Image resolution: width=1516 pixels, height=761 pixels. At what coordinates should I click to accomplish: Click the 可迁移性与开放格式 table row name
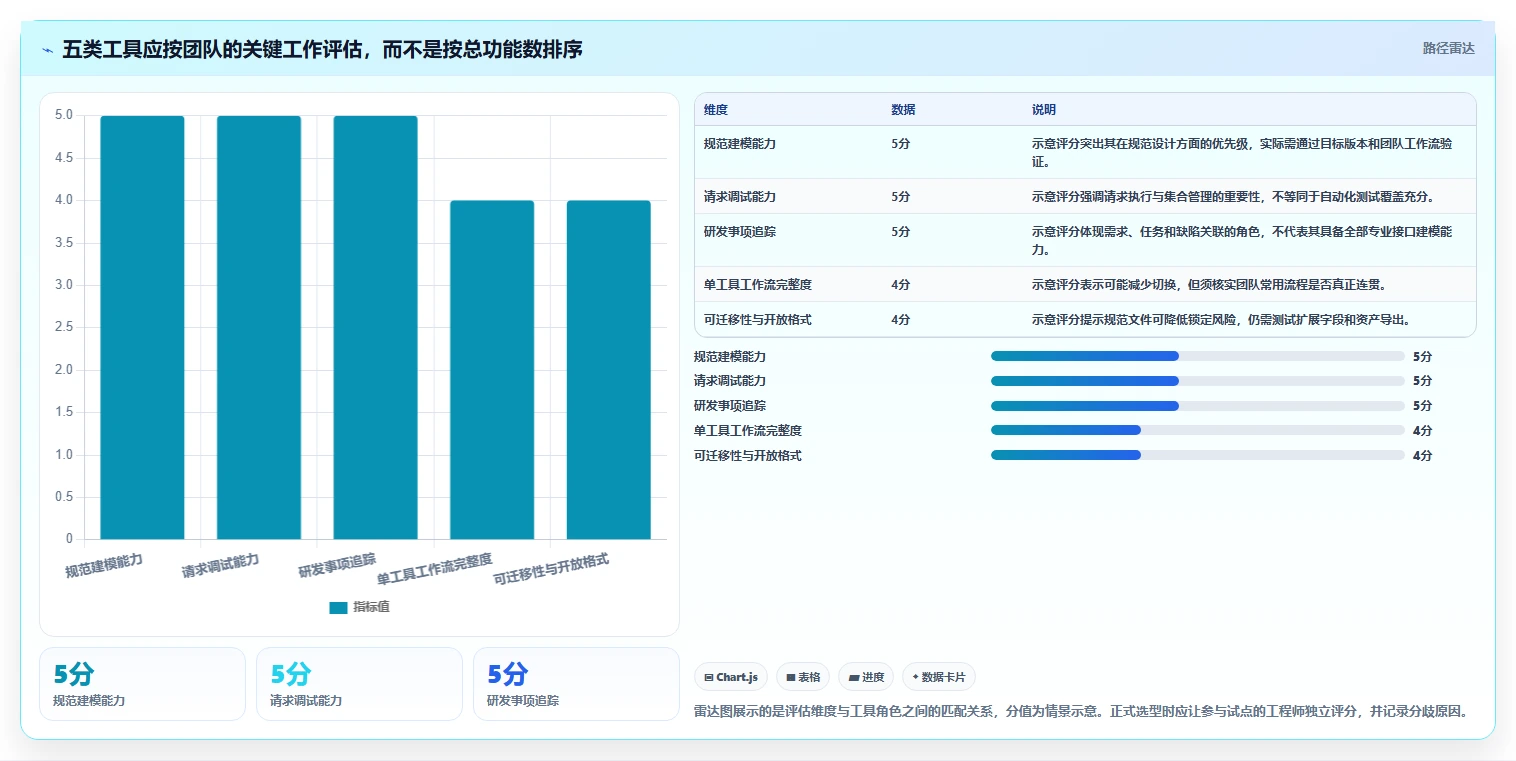click(x=758, y=320)
